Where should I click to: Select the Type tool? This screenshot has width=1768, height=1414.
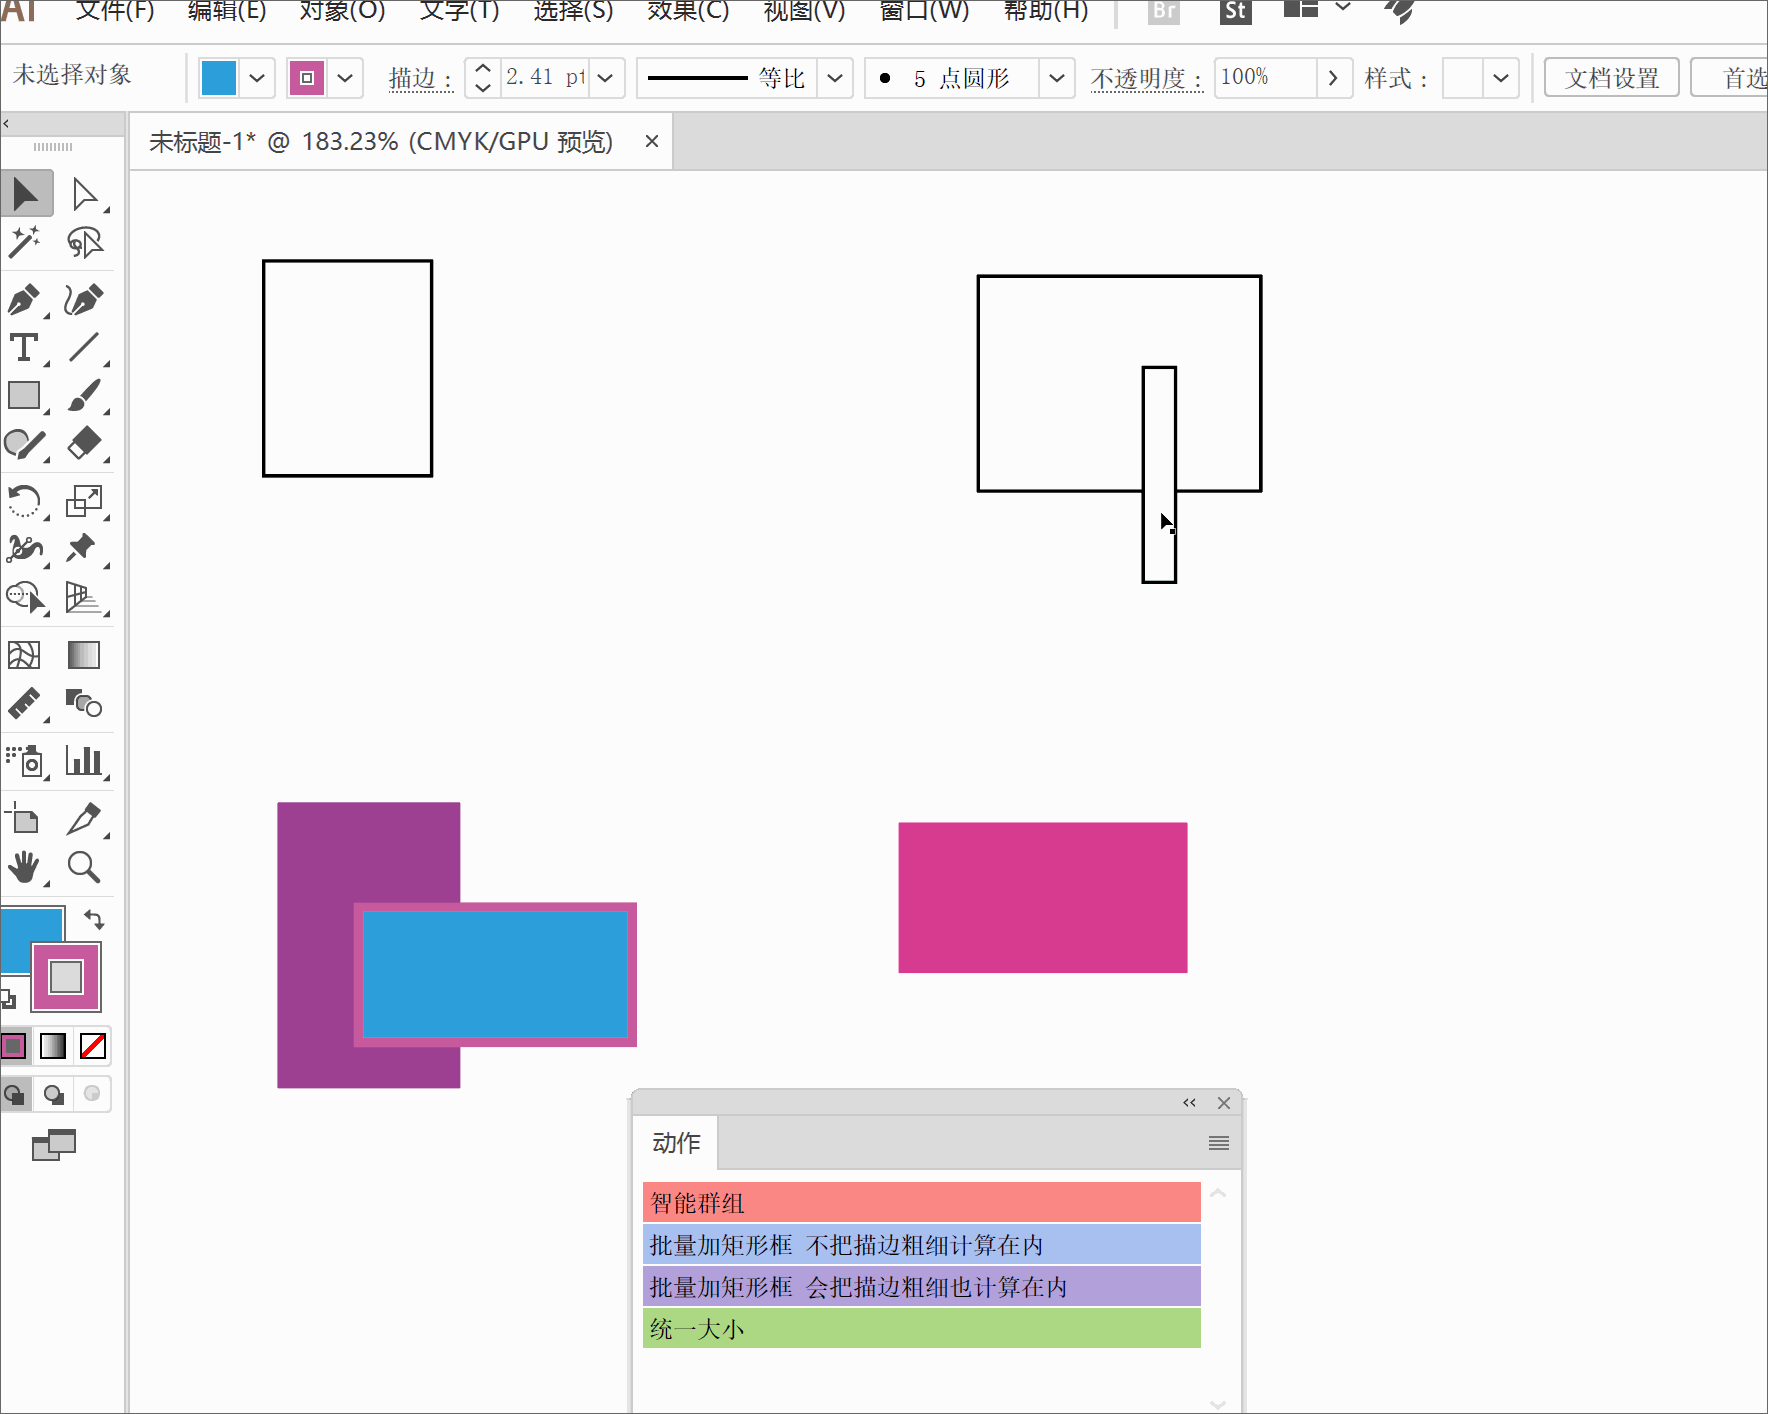pos(26,347)
